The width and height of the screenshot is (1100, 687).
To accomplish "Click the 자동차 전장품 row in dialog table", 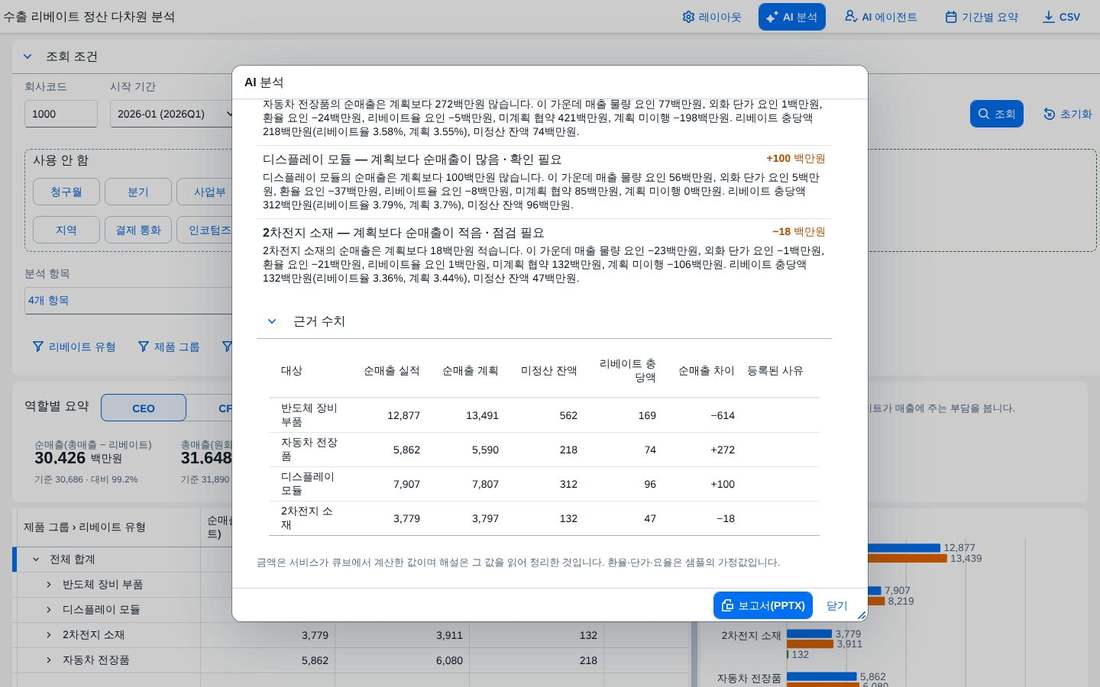I will click(544, 449).
